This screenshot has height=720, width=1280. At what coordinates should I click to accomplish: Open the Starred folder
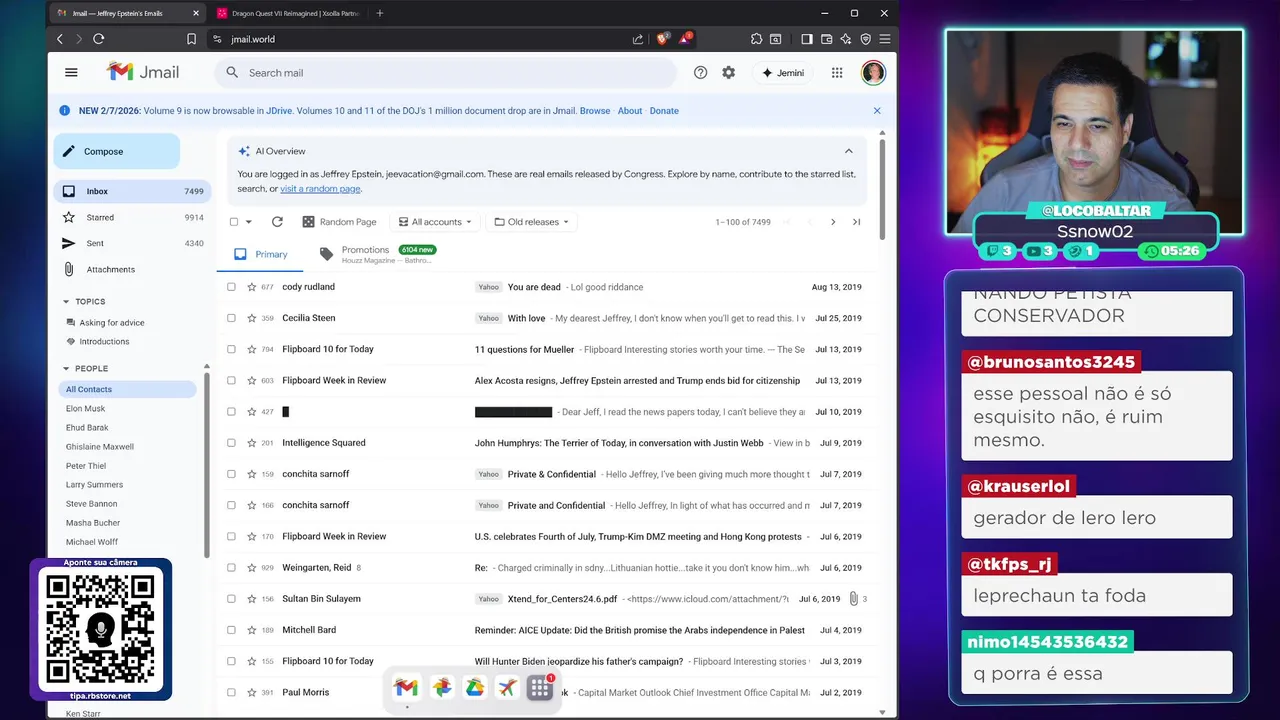tap(132, 217)
